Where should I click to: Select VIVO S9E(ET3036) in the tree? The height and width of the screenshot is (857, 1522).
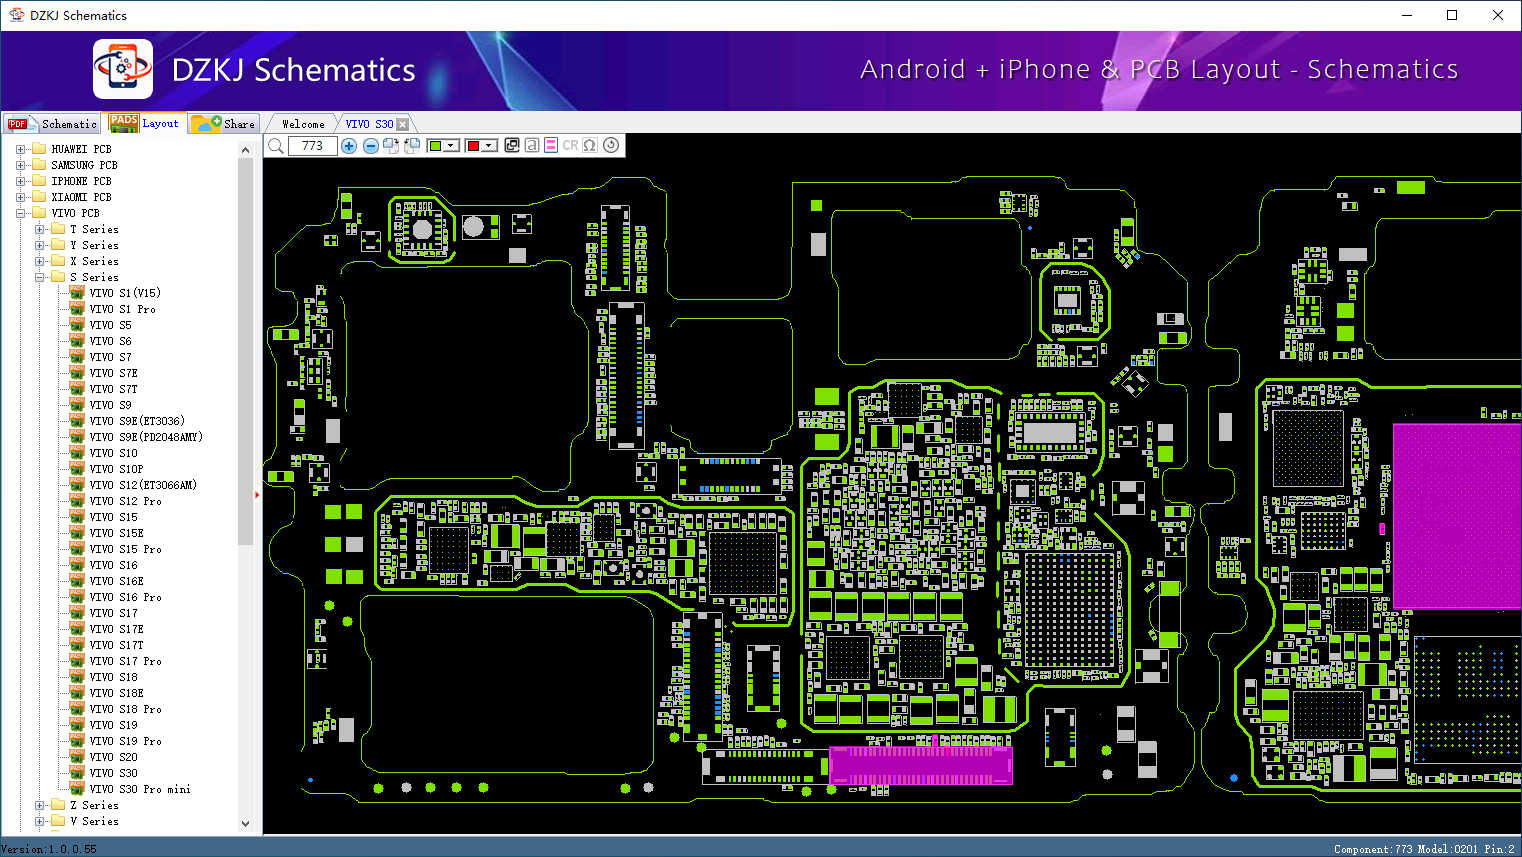coord(137,421)
